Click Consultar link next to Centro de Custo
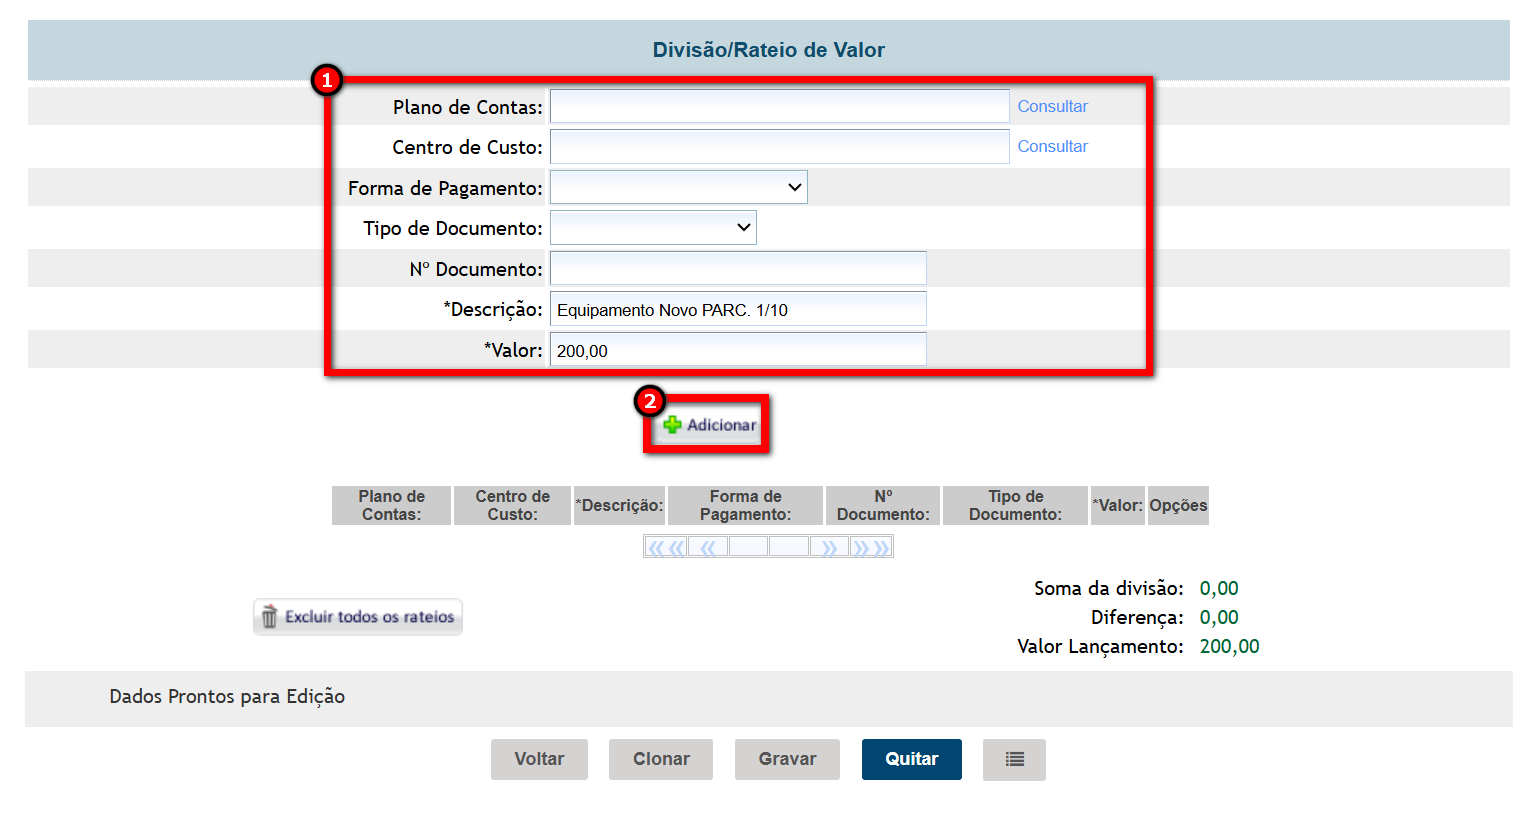 tap(1052, 146)
